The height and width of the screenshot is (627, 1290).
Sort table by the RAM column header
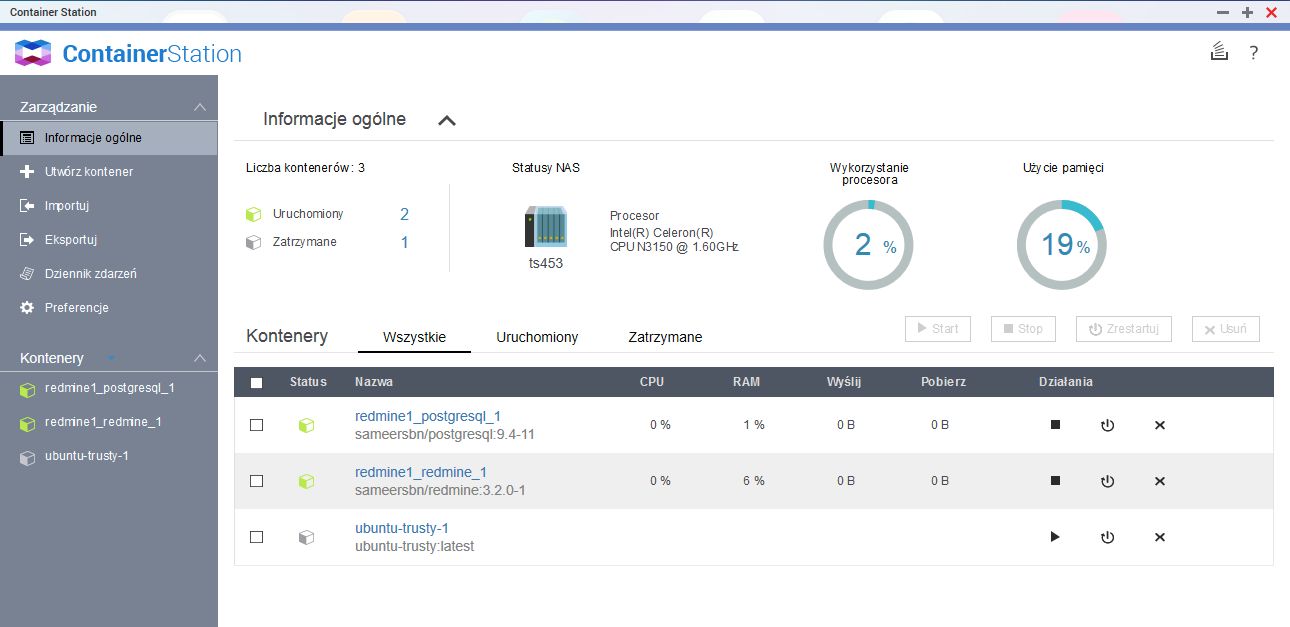[x=746, y=382]
